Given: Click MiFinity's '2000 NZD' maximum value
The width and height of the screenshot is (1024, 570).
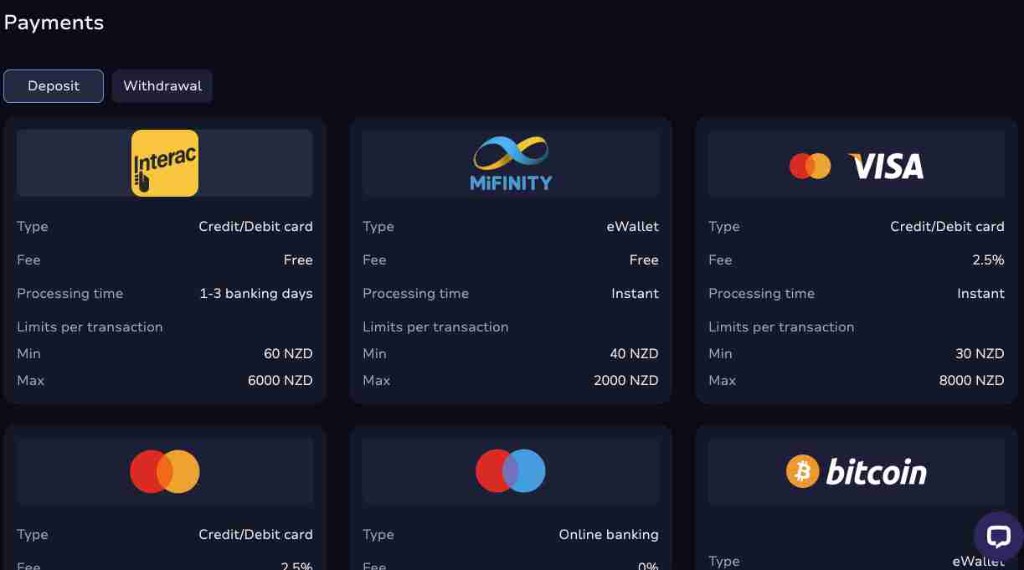Looking at the screenshot, I should click(626, 381).
